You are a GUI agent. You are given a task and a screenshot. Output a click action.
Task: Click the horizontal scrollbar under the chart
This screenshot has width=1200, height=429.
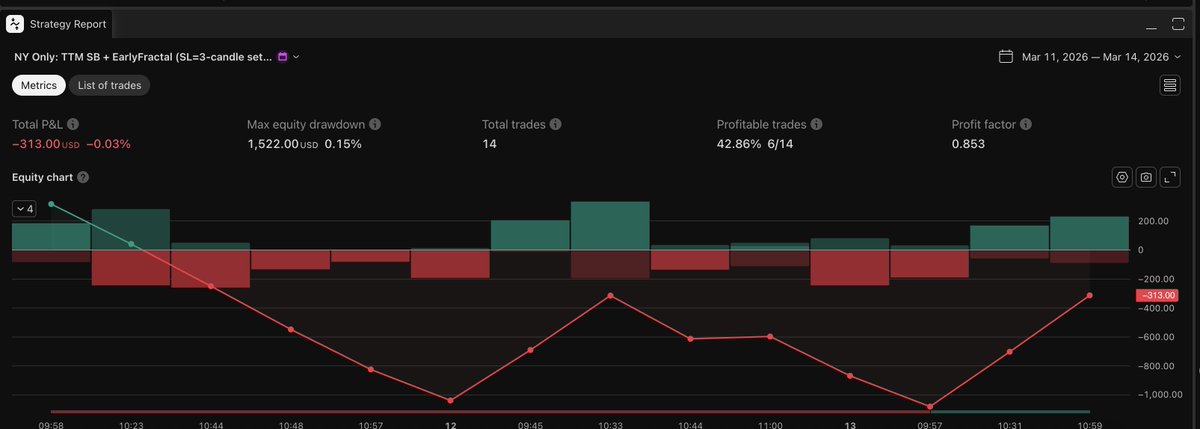click(570, 411)
